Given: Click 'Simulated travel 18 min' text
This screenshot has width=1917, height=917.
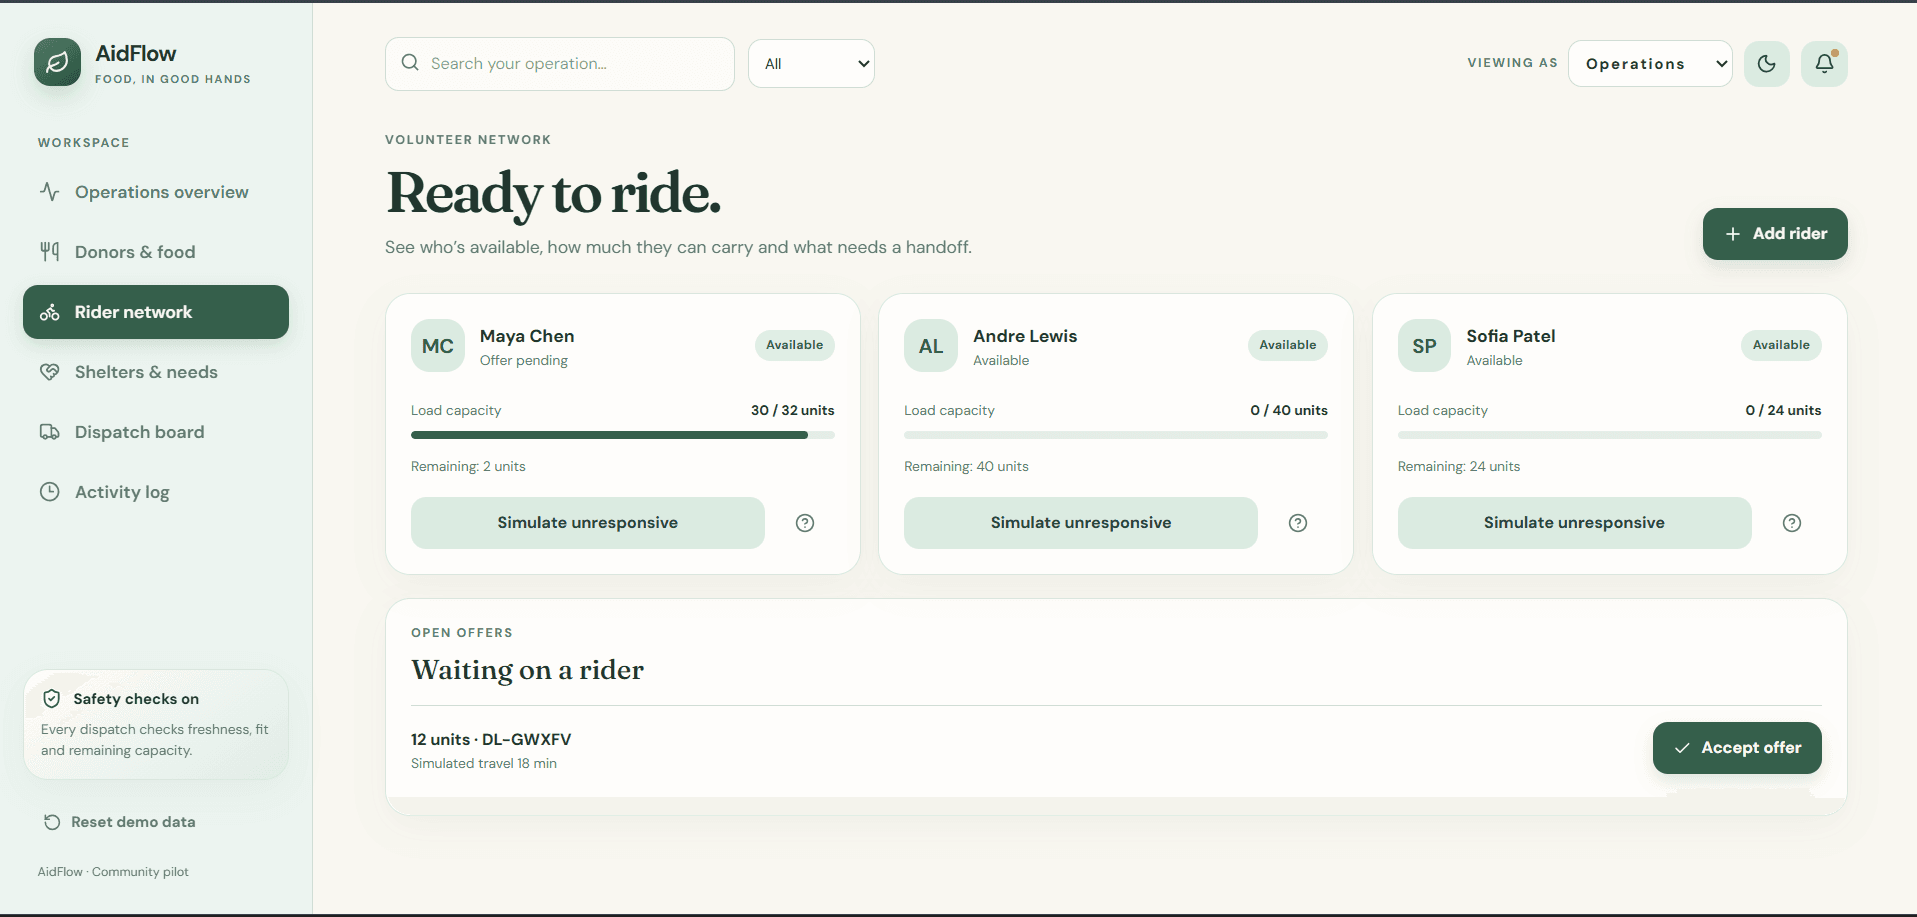Looking at the screenshot, I should pyautogui.click(x=484, y=764).
